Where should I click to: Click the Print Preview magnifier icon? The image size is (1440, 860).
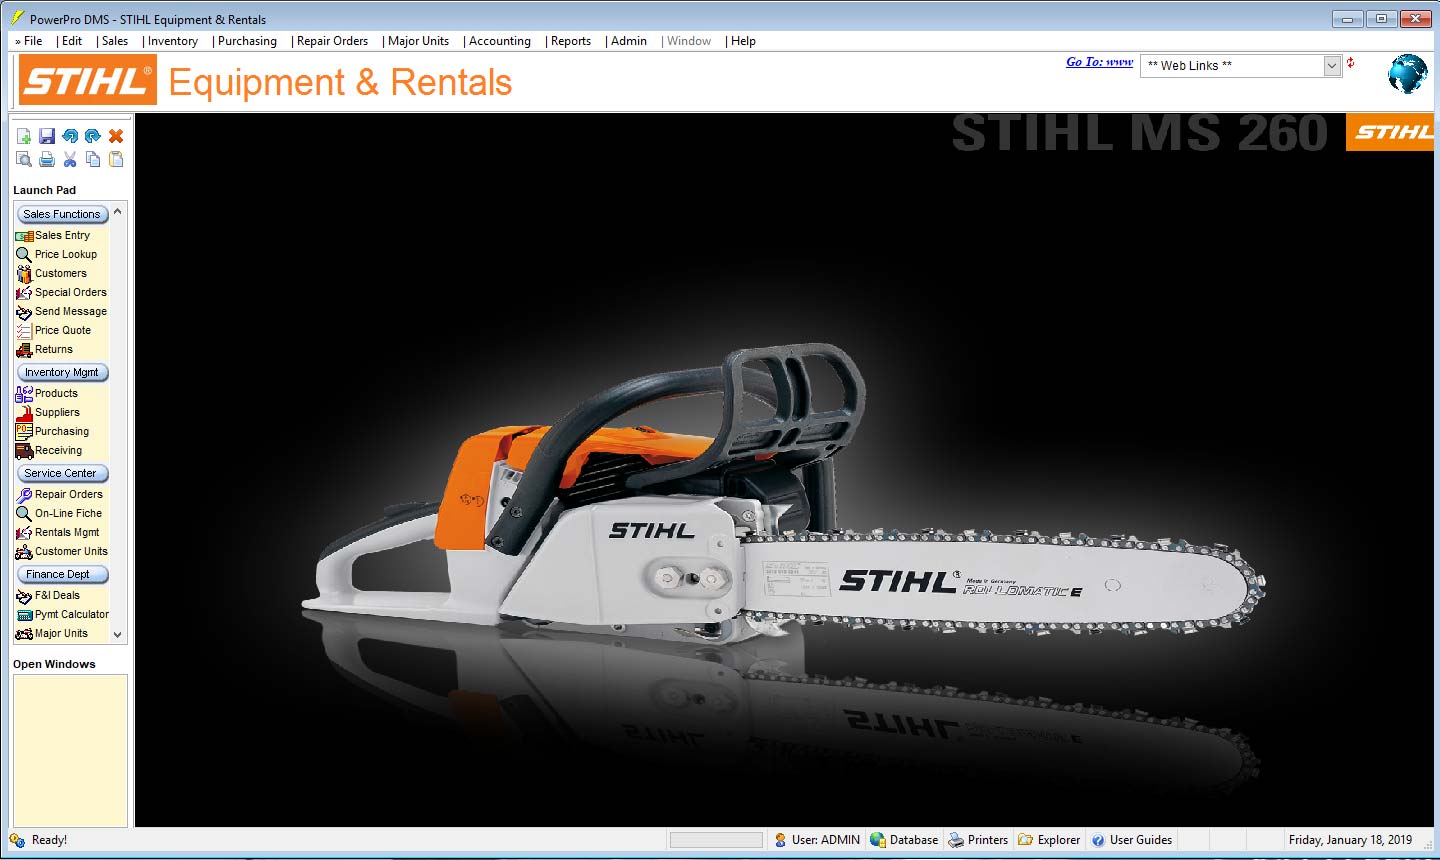click(x=24, y=159)
